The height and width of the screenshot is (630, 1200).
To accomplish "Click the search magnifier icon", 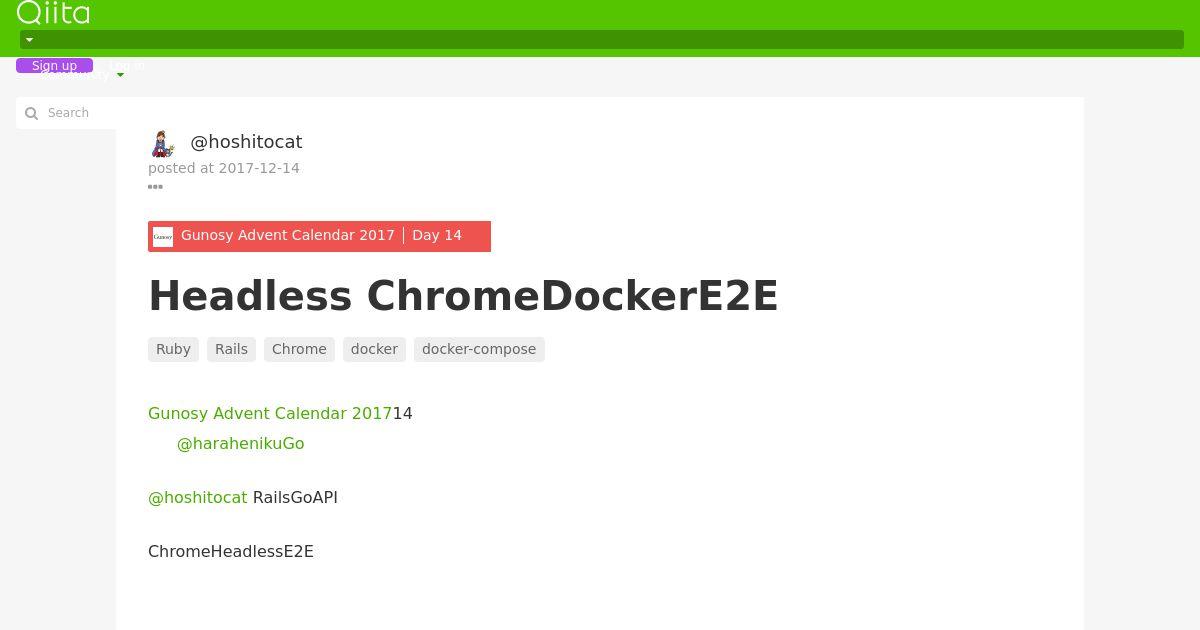I will pyautogui.click(x=31, y=113).
